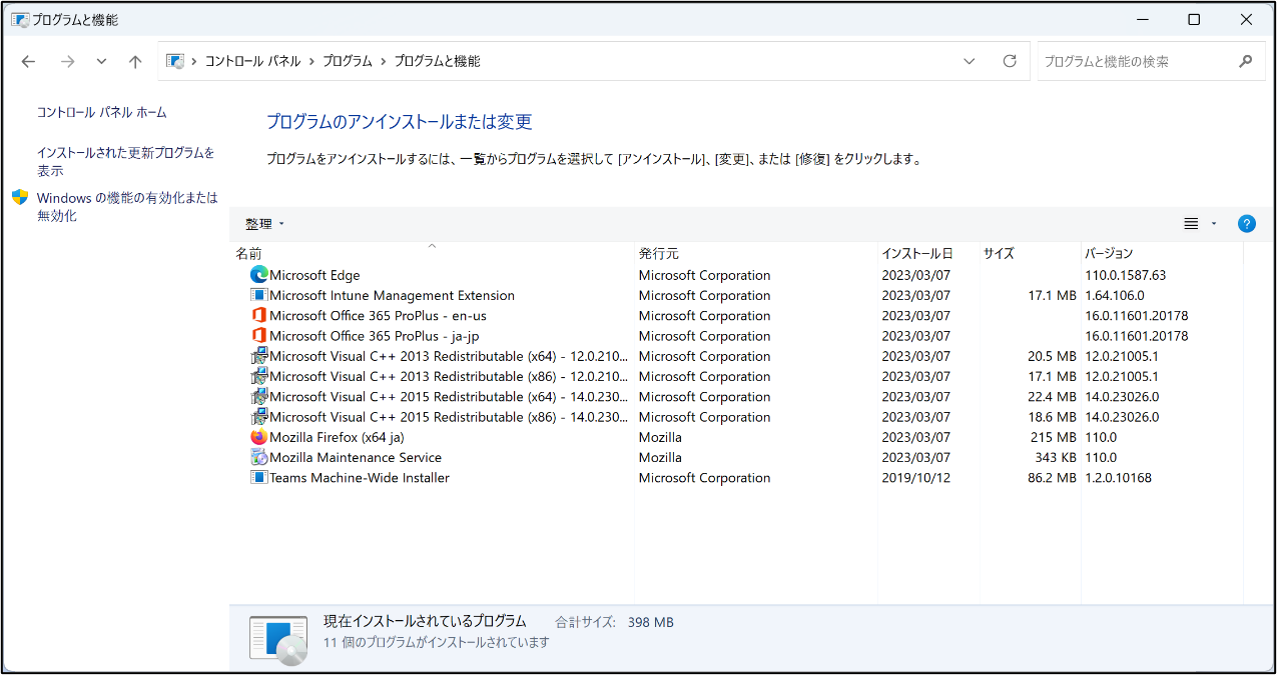Sort by the インストール日 column header
The image size is (1277, 675).
(x=928, y=253)
